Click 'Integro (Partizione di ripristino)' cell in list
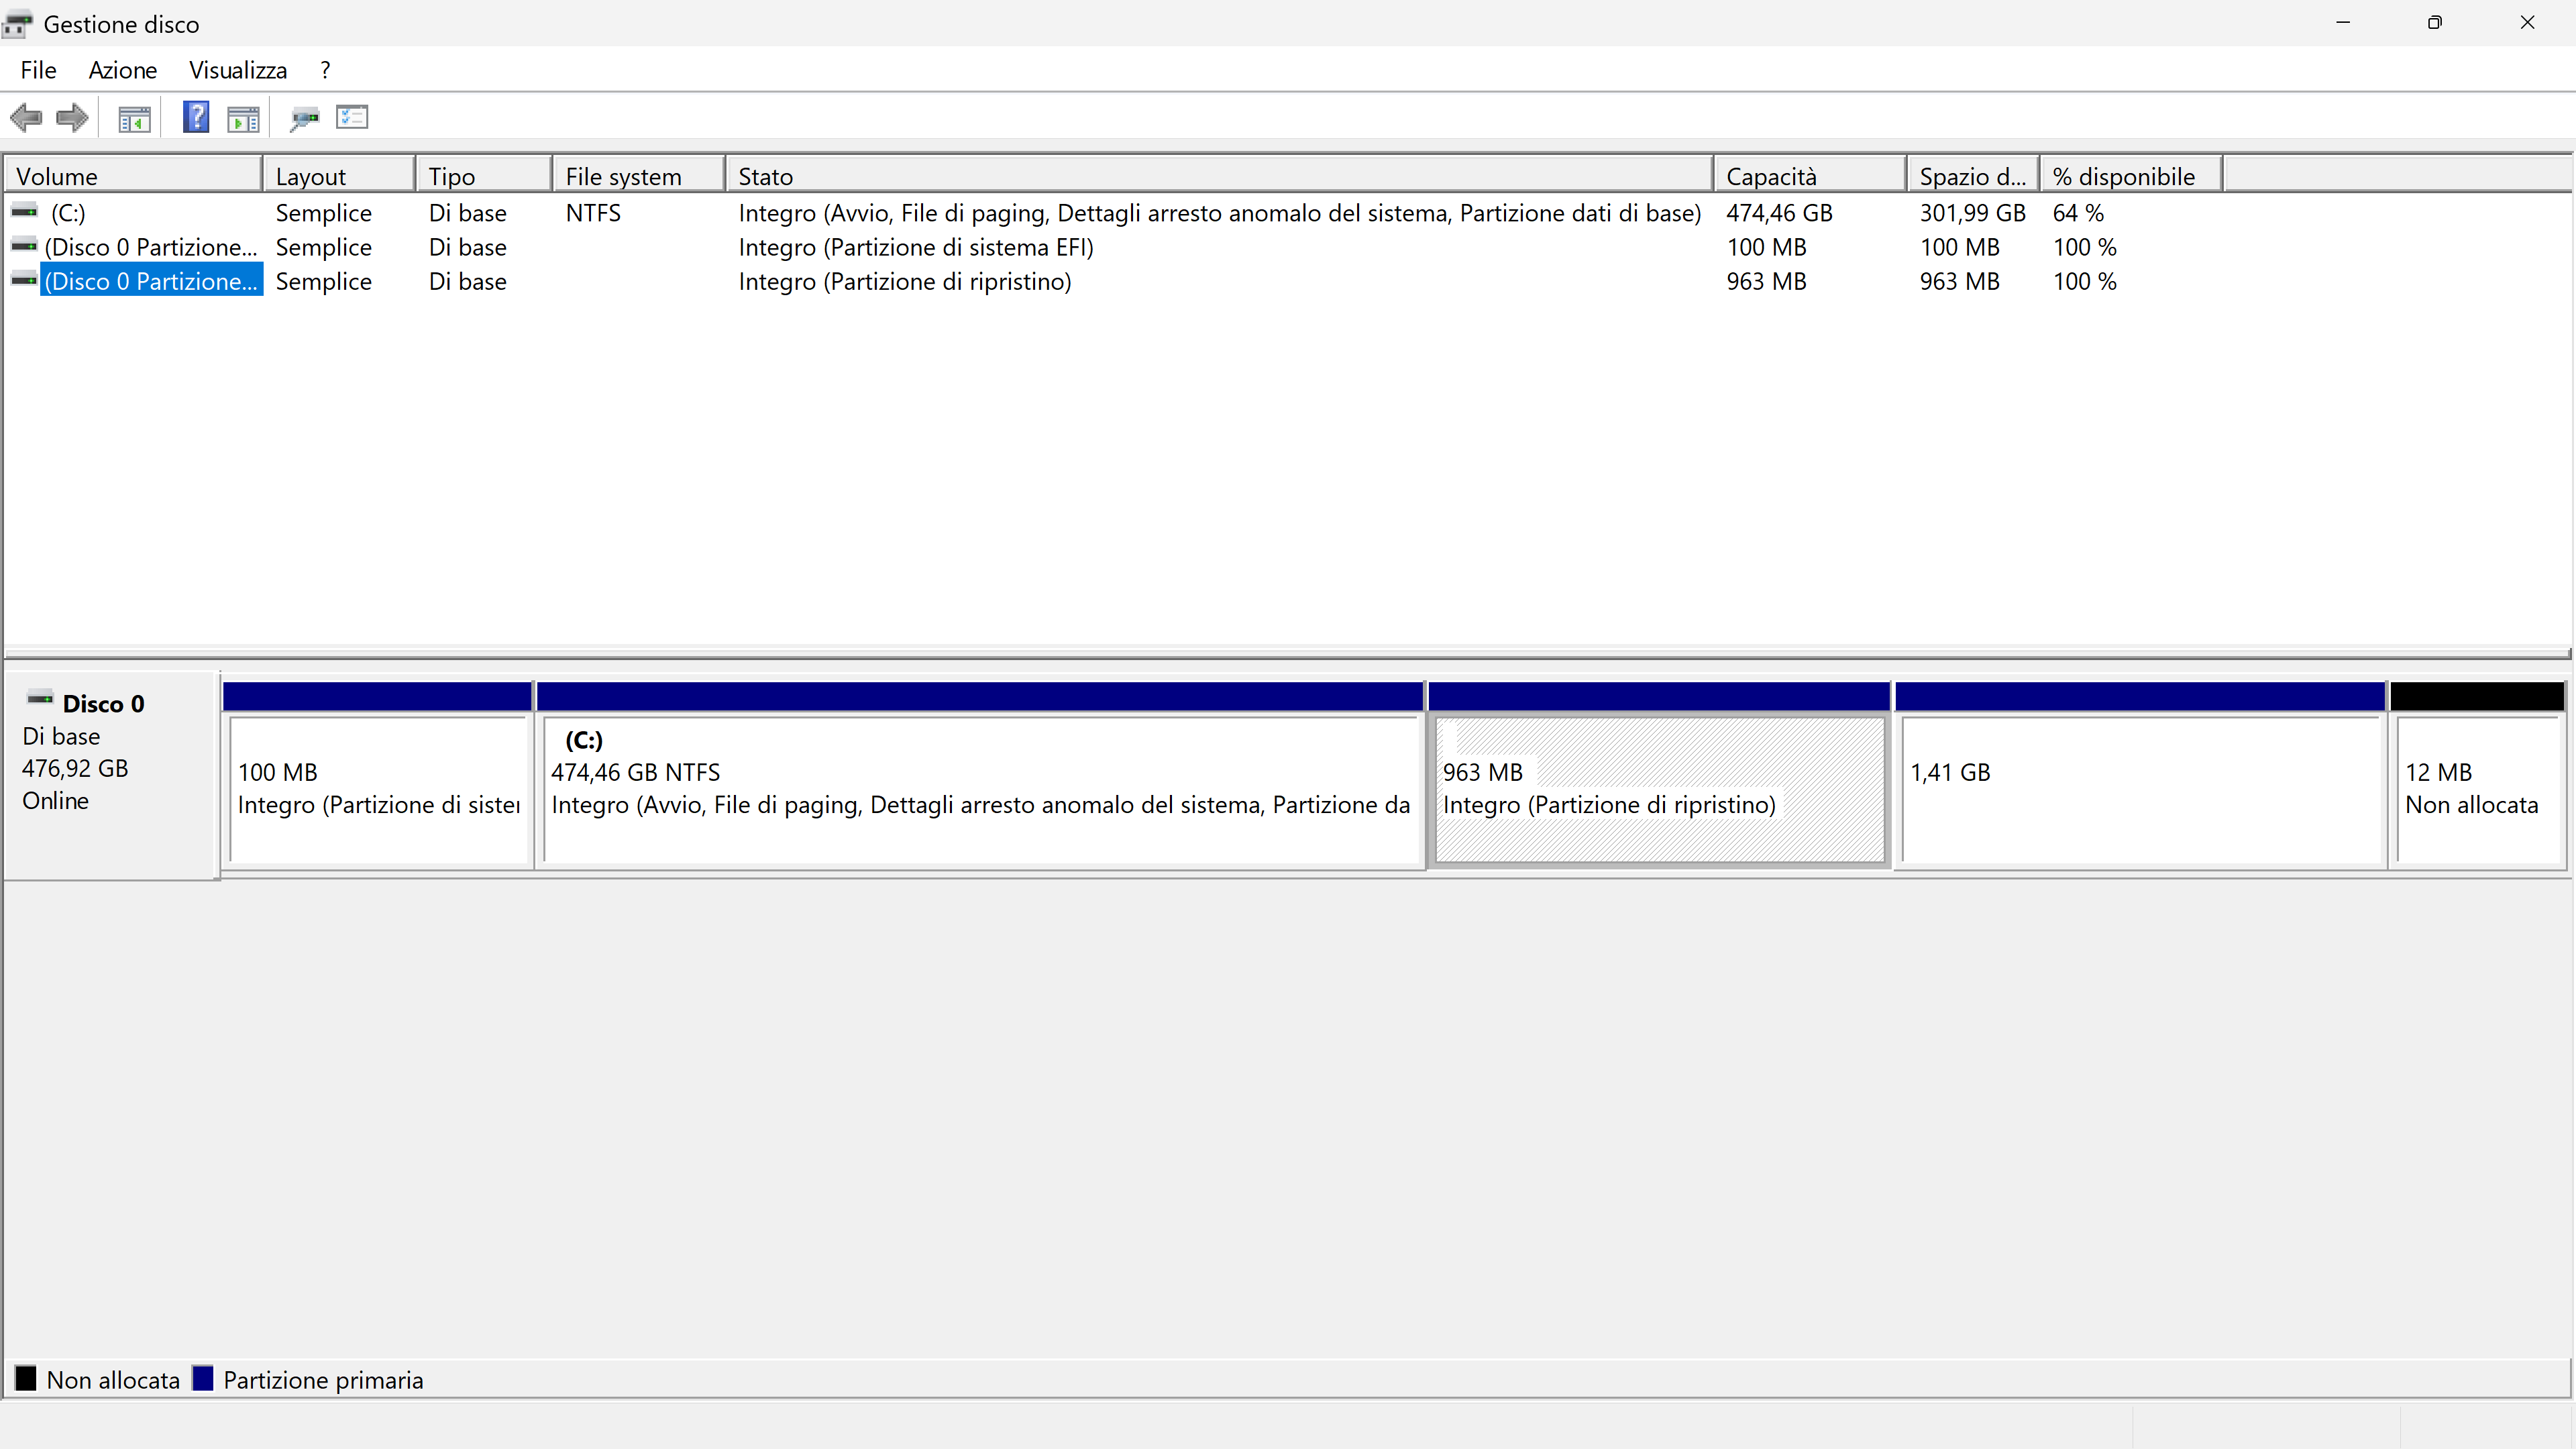Screen dimensions: 2576x1449 [x=905, y=281]
